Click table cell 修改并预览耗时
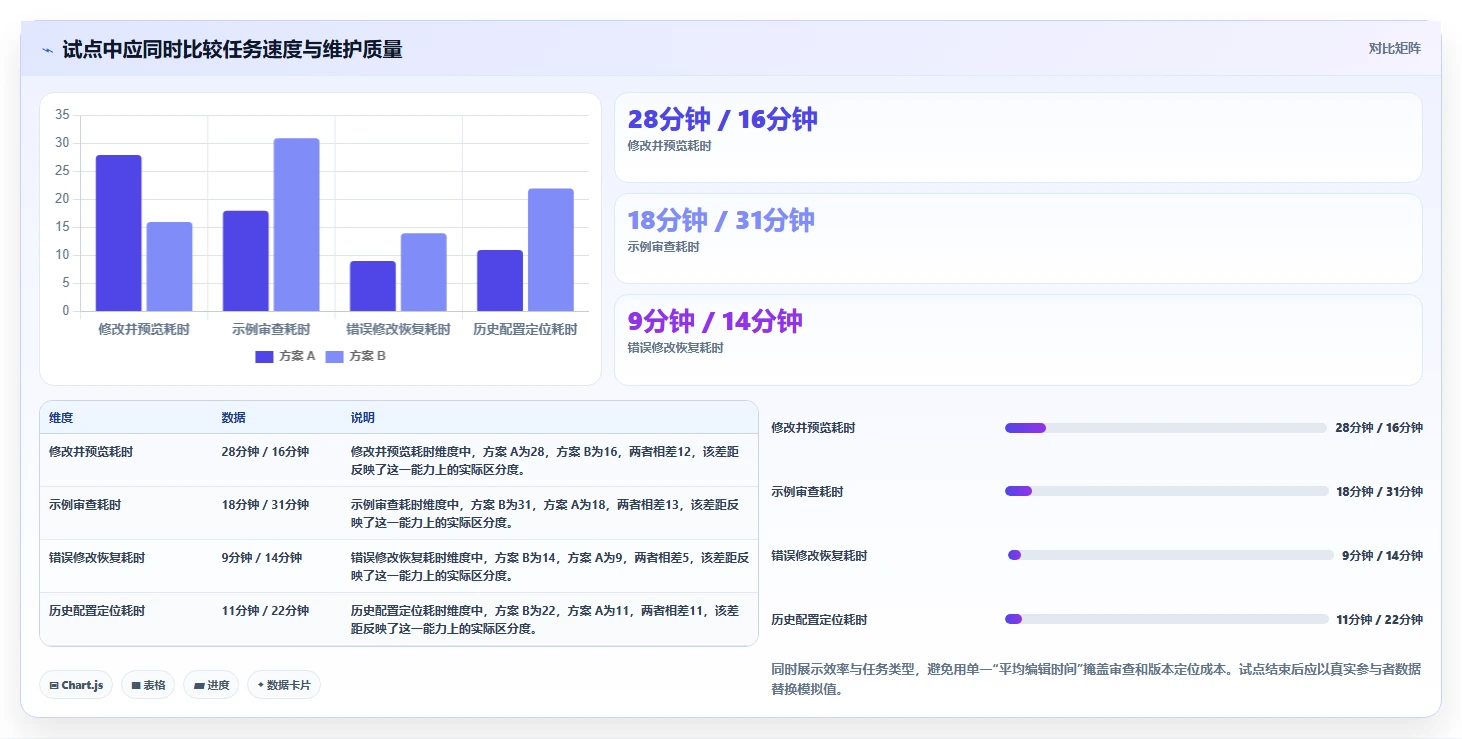The height and width of the screenshot is (739, 1462). pos(91,452)
